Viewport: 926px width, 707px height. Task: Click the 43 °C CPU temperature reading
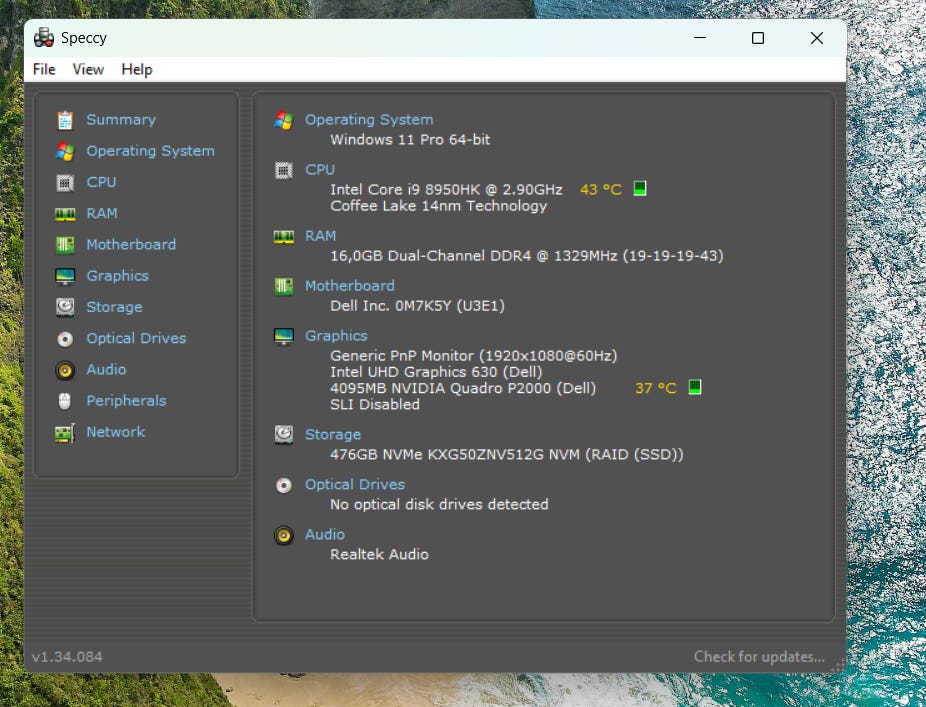[601, 190]
